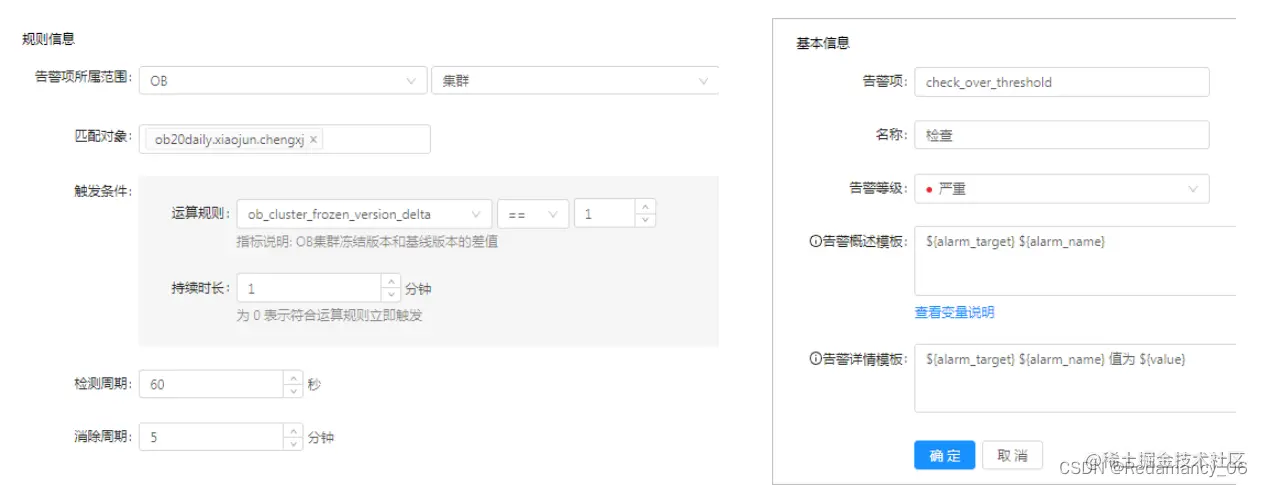The image size is (1262, 487).
Task: Decrease the threshold value 1 stepper
Action: [645, 220]
